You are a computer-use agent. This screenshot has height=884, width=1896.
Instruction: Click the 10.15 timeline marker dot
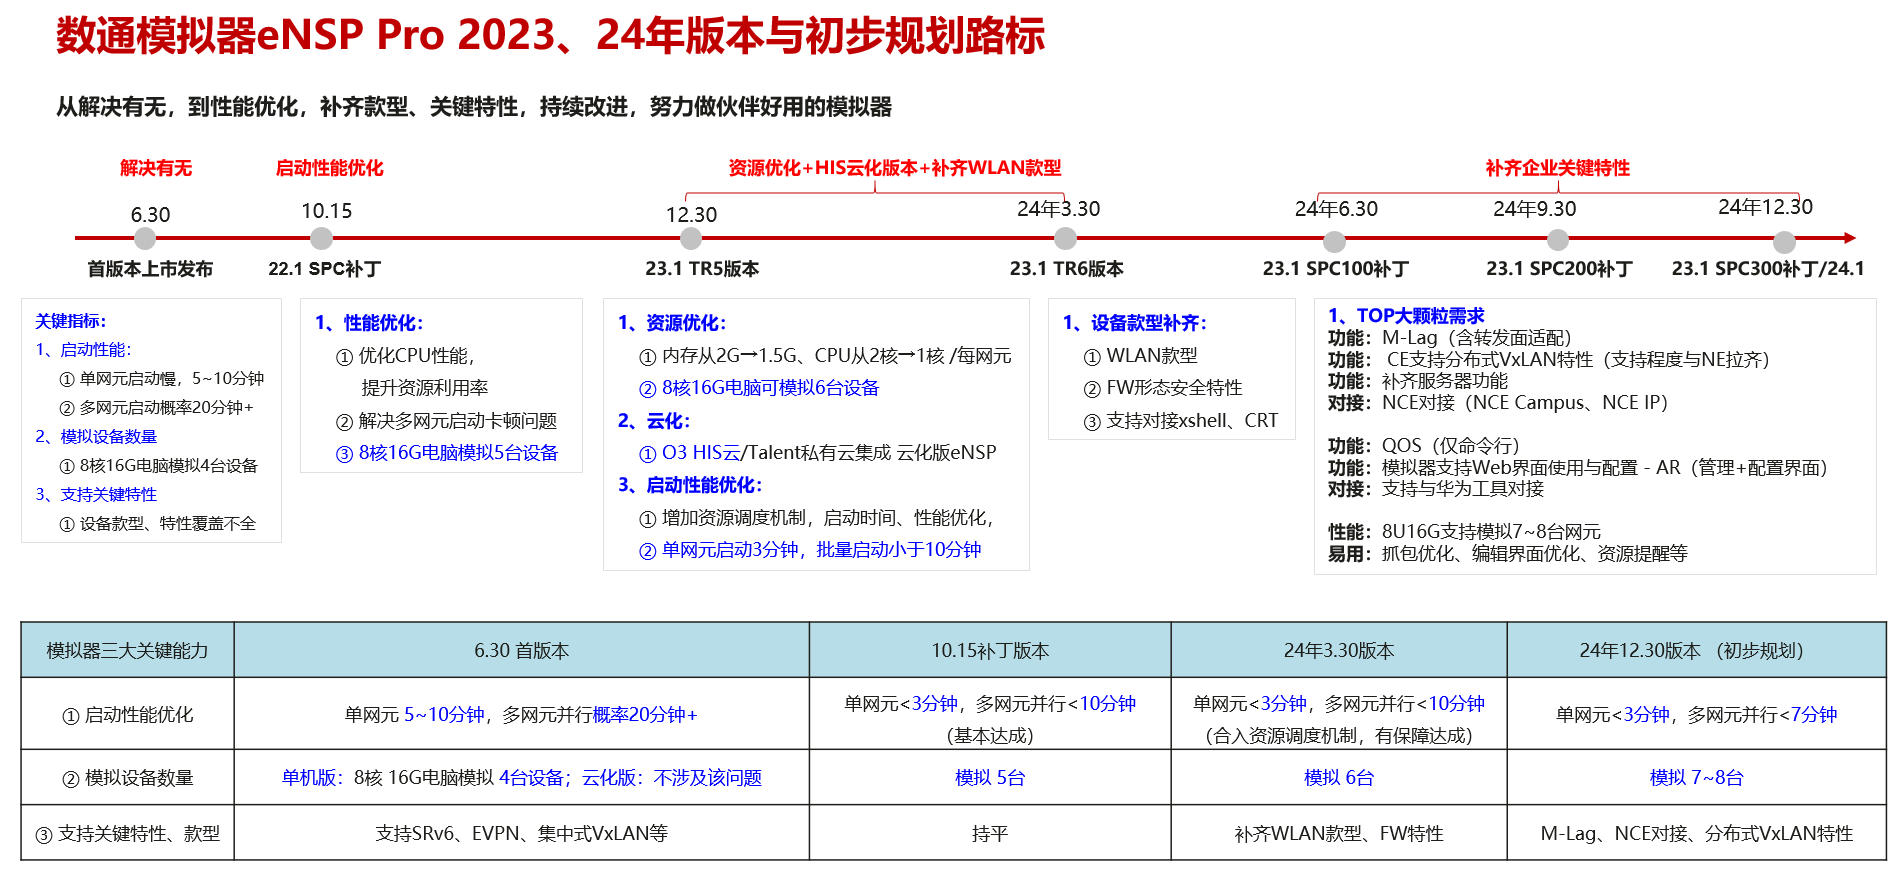(x=321, y=238)
